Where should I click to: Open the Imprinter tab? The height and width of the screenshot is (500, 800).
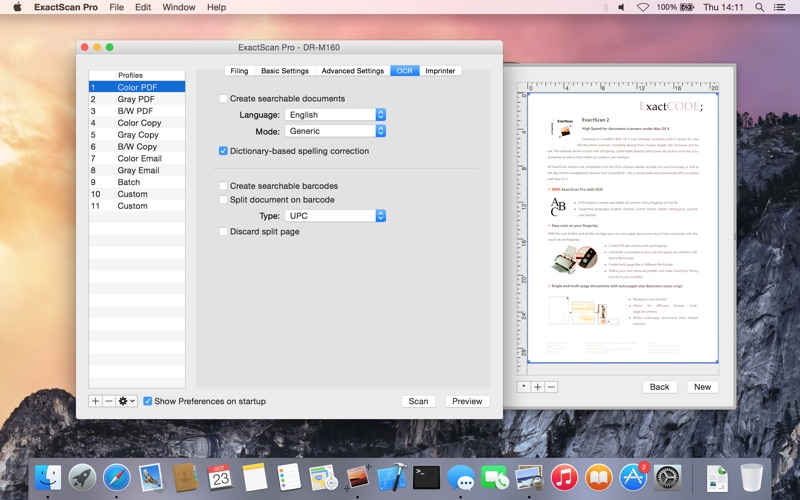(x=440, y=71)
